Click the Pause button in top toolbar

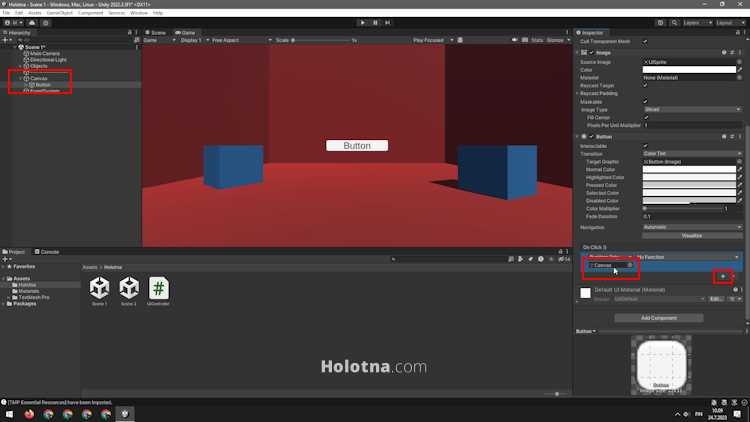375,22
